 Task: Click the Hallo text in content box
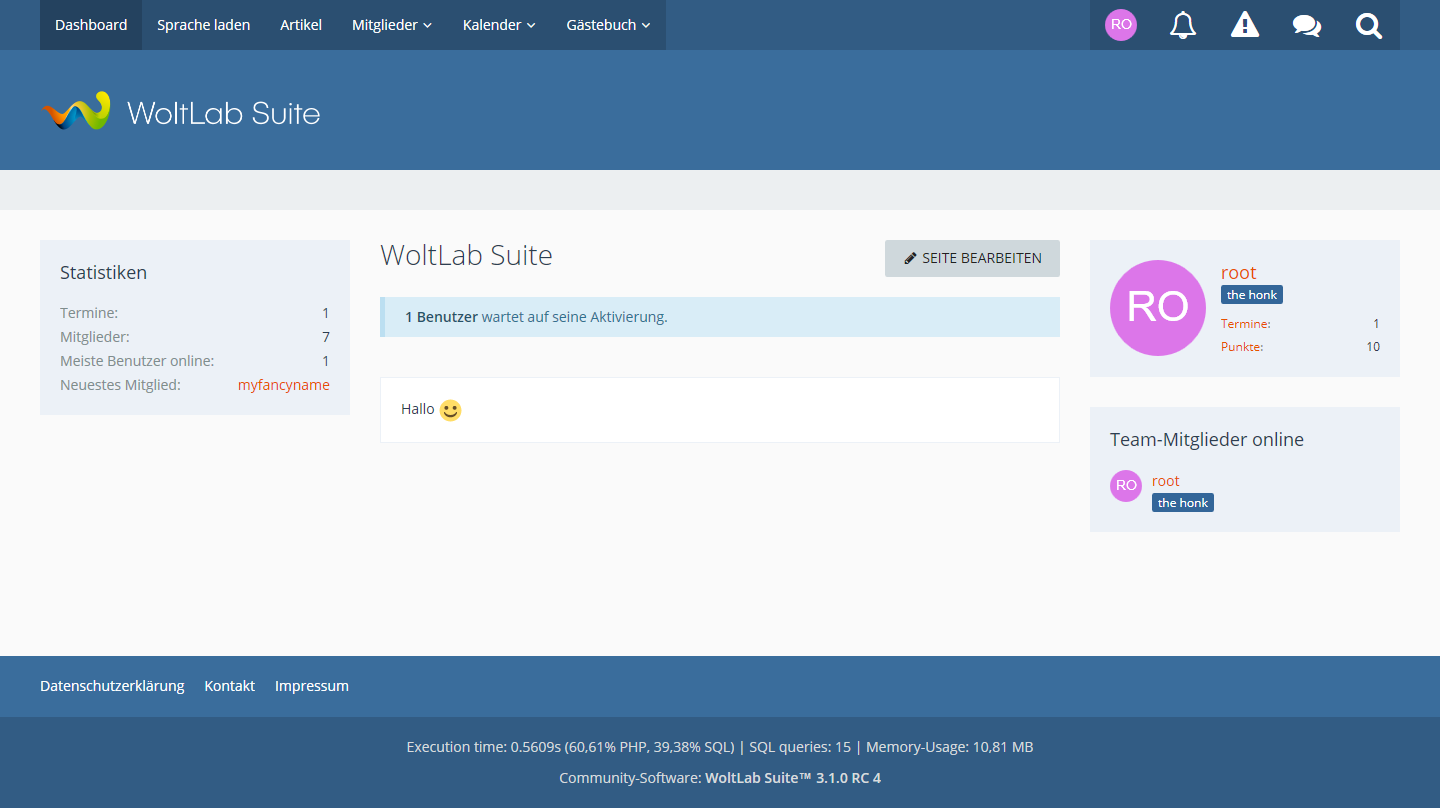pos(418,409)
